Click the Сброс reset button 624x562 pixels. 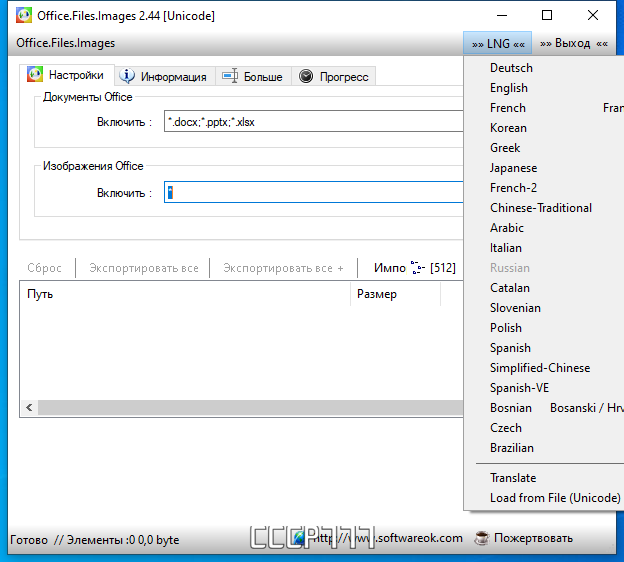[45, 268]
